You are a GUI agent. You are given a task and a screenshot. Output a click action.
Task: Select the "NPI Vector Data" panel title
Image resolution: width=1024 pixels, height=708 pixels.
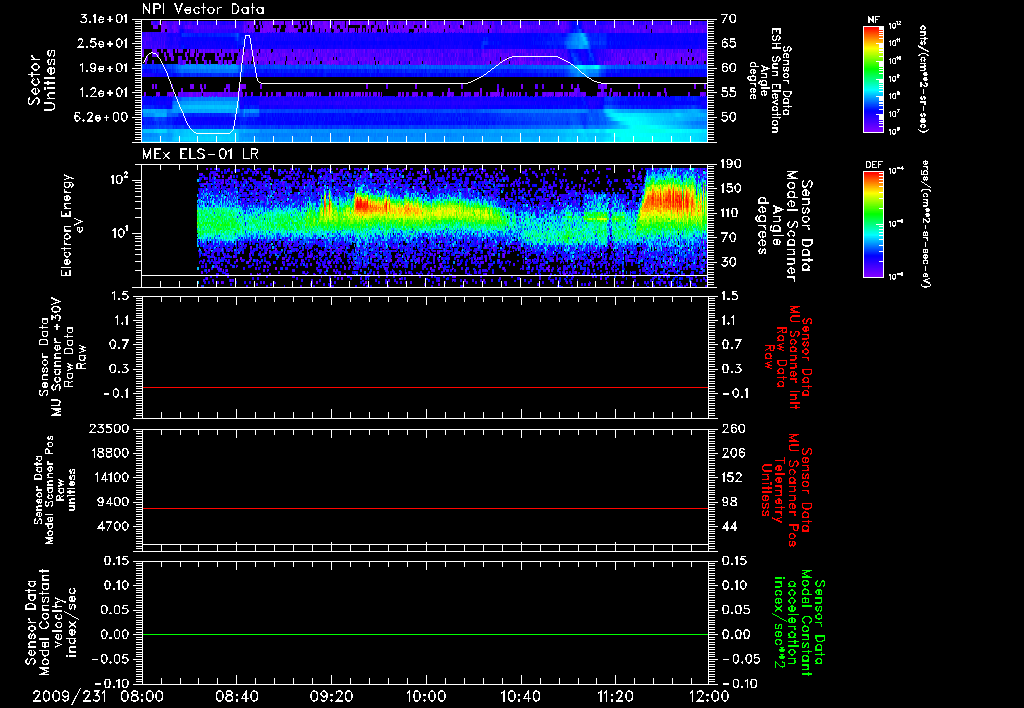pos(203,9)
